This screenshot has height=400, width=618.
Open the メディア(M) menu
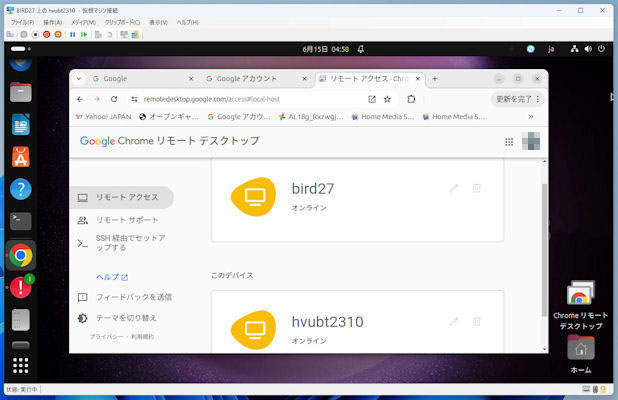tap(83, 22)
